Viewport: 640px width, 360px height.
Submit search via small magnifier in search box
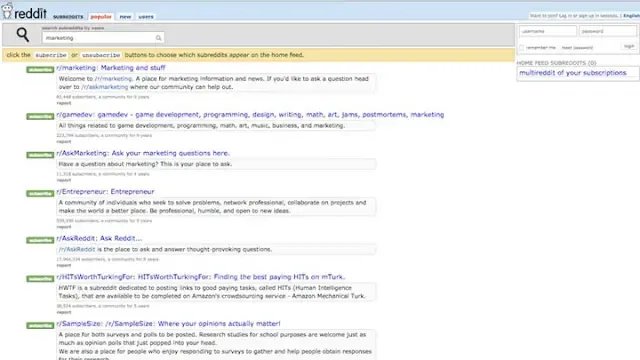(158, 38)
